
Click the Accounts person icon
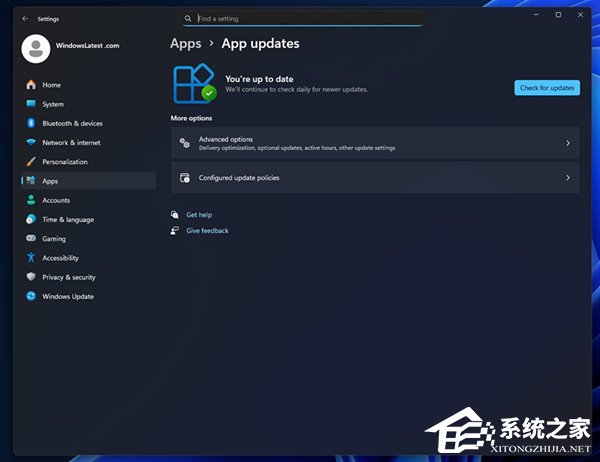(x=31, y=200)
